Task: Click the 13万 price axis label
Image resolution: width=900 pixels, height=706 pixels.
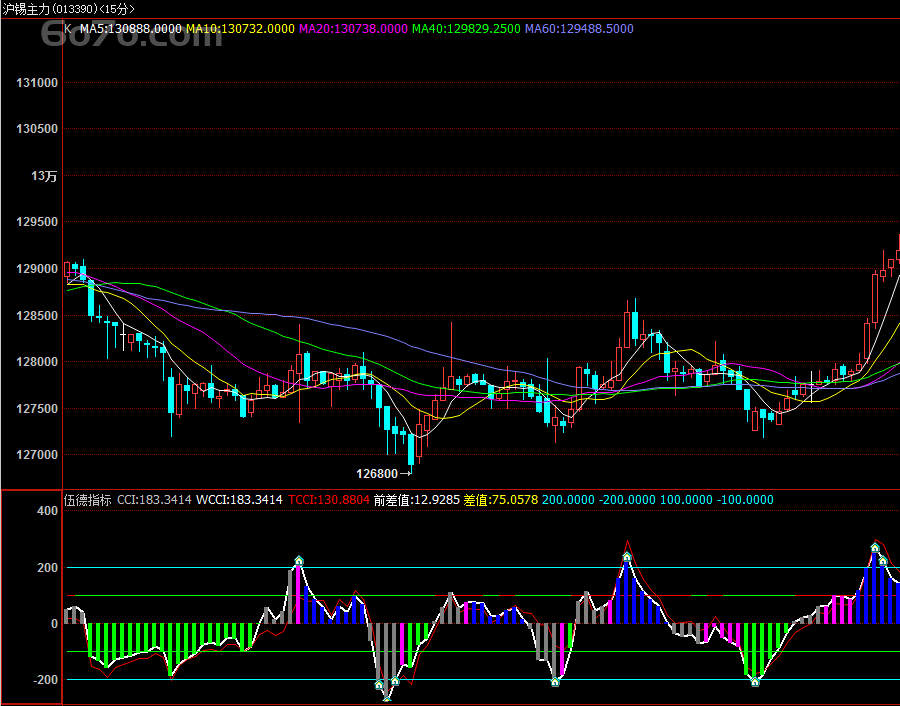Action: click(x=44, y=176)
